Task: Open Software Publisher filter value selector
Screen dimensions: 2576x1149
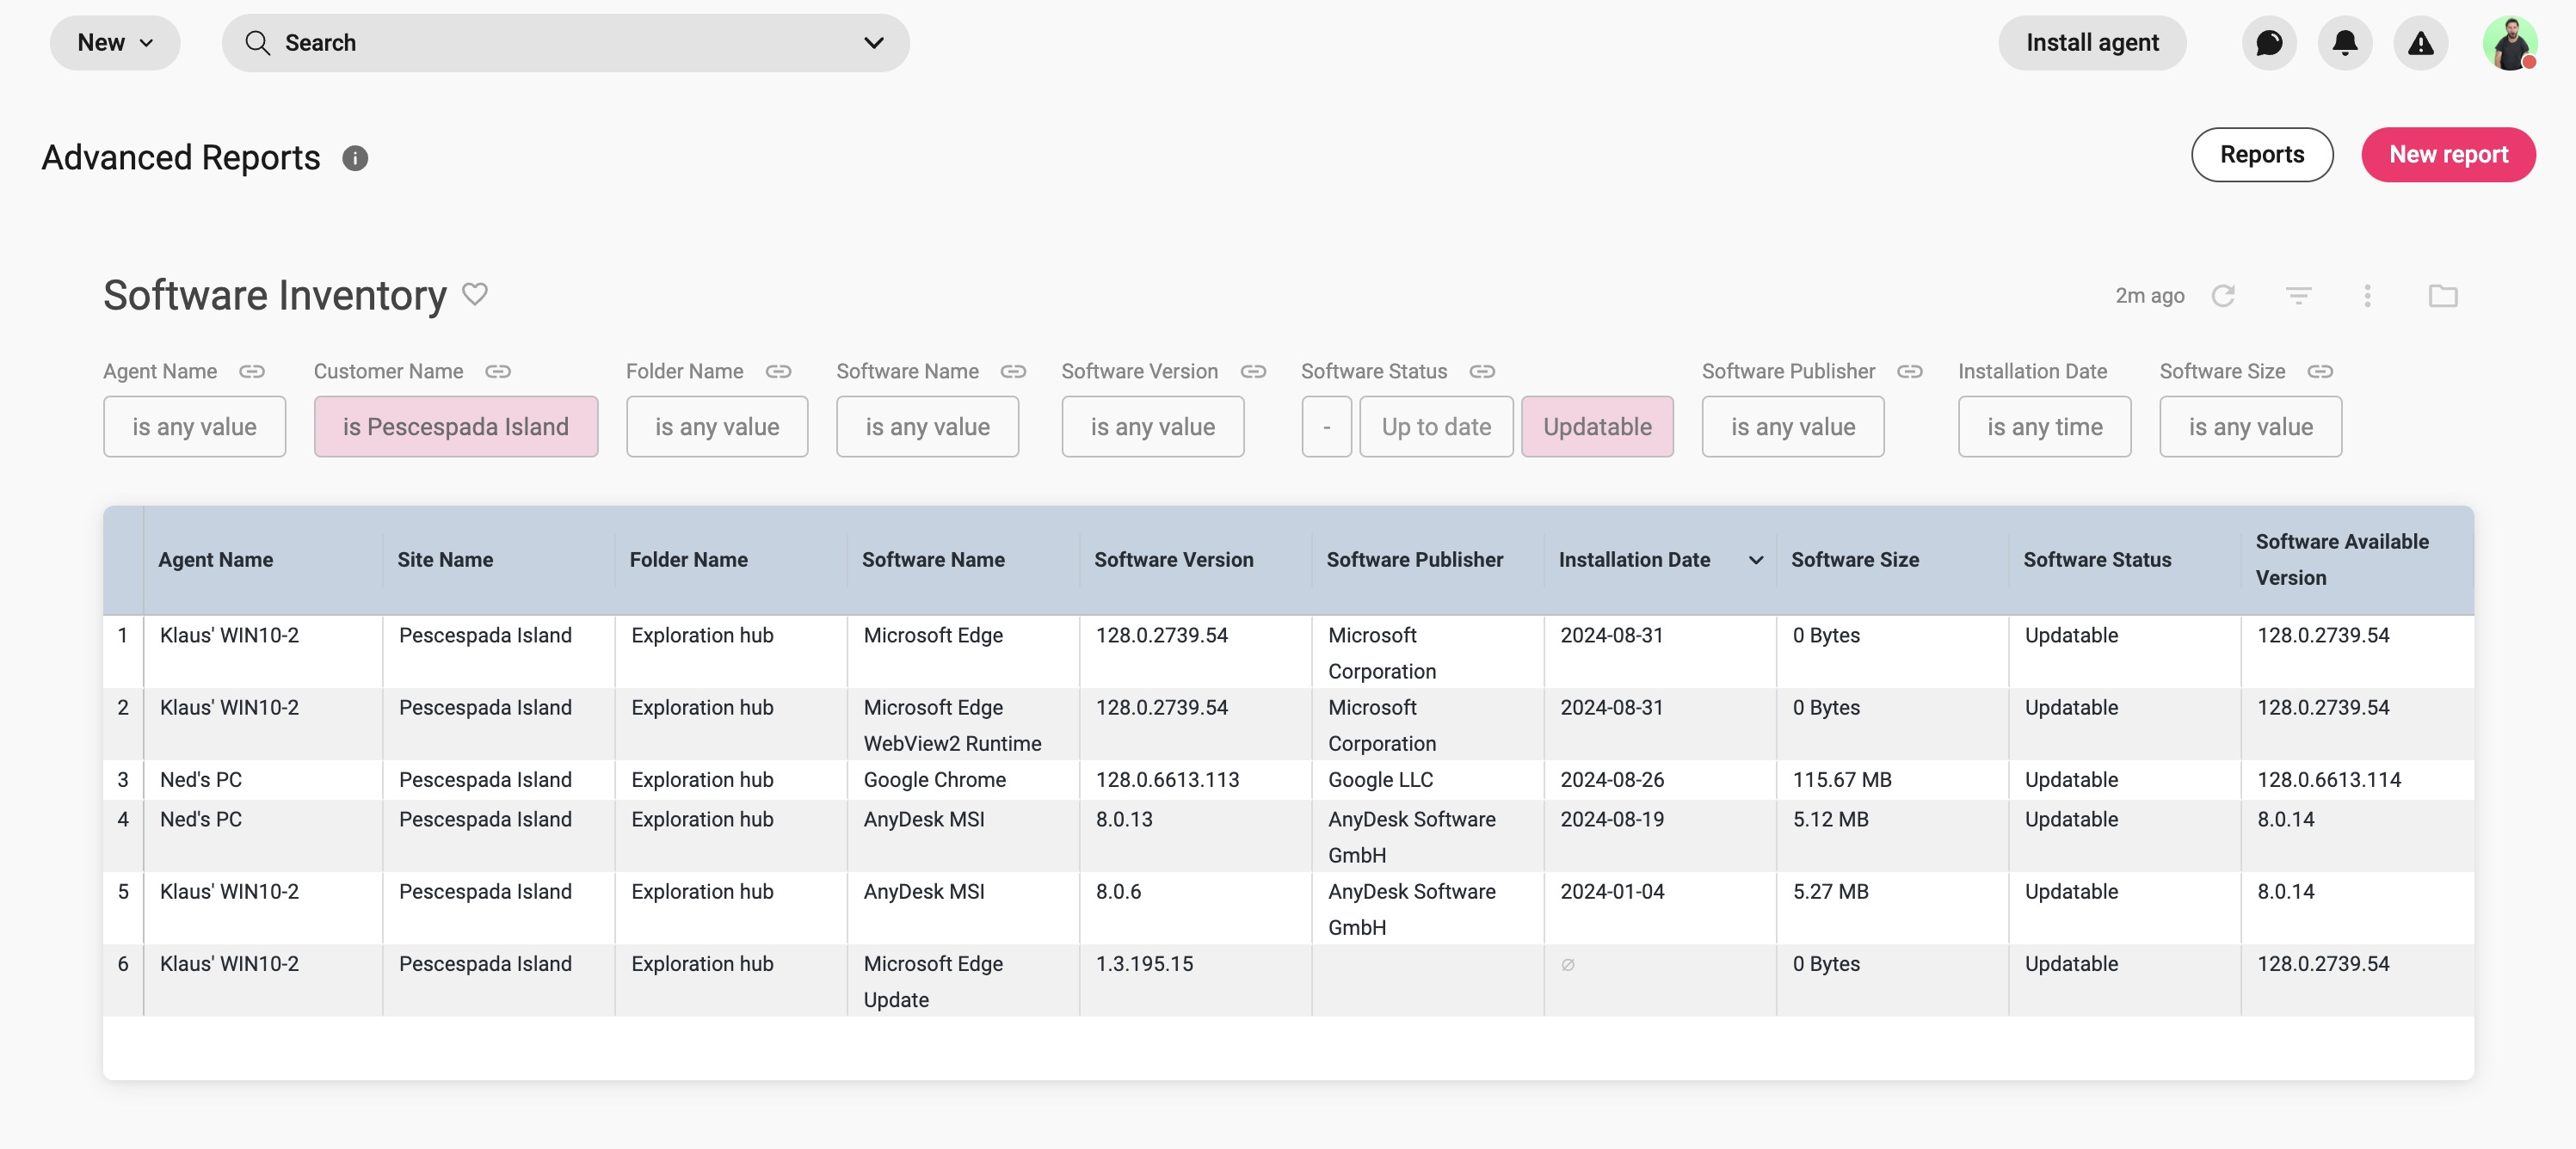Action: 1793,427
